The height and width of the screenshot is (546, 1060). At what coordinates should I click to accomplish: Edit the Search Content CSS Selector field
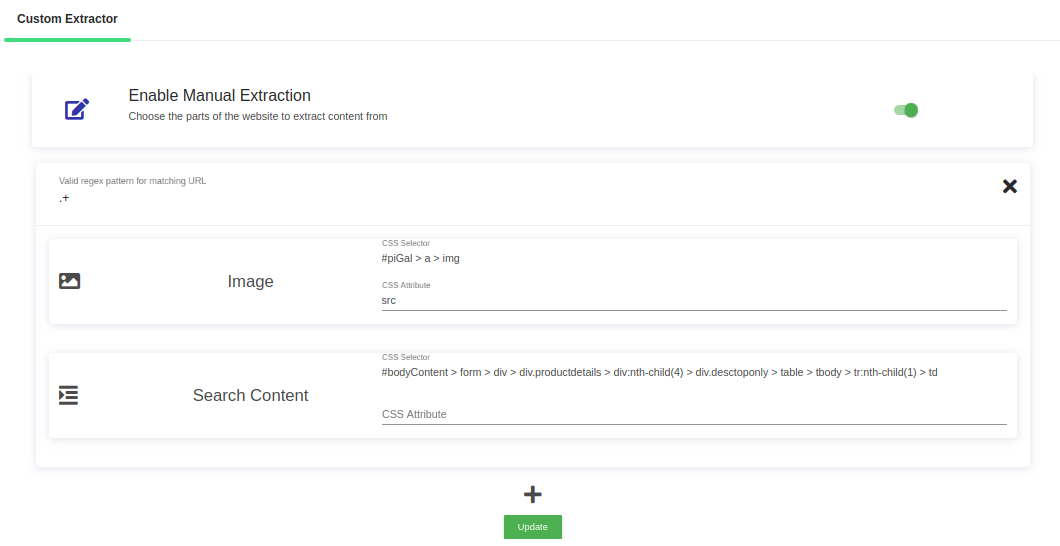pyautogui.click(x=693, y=373)
